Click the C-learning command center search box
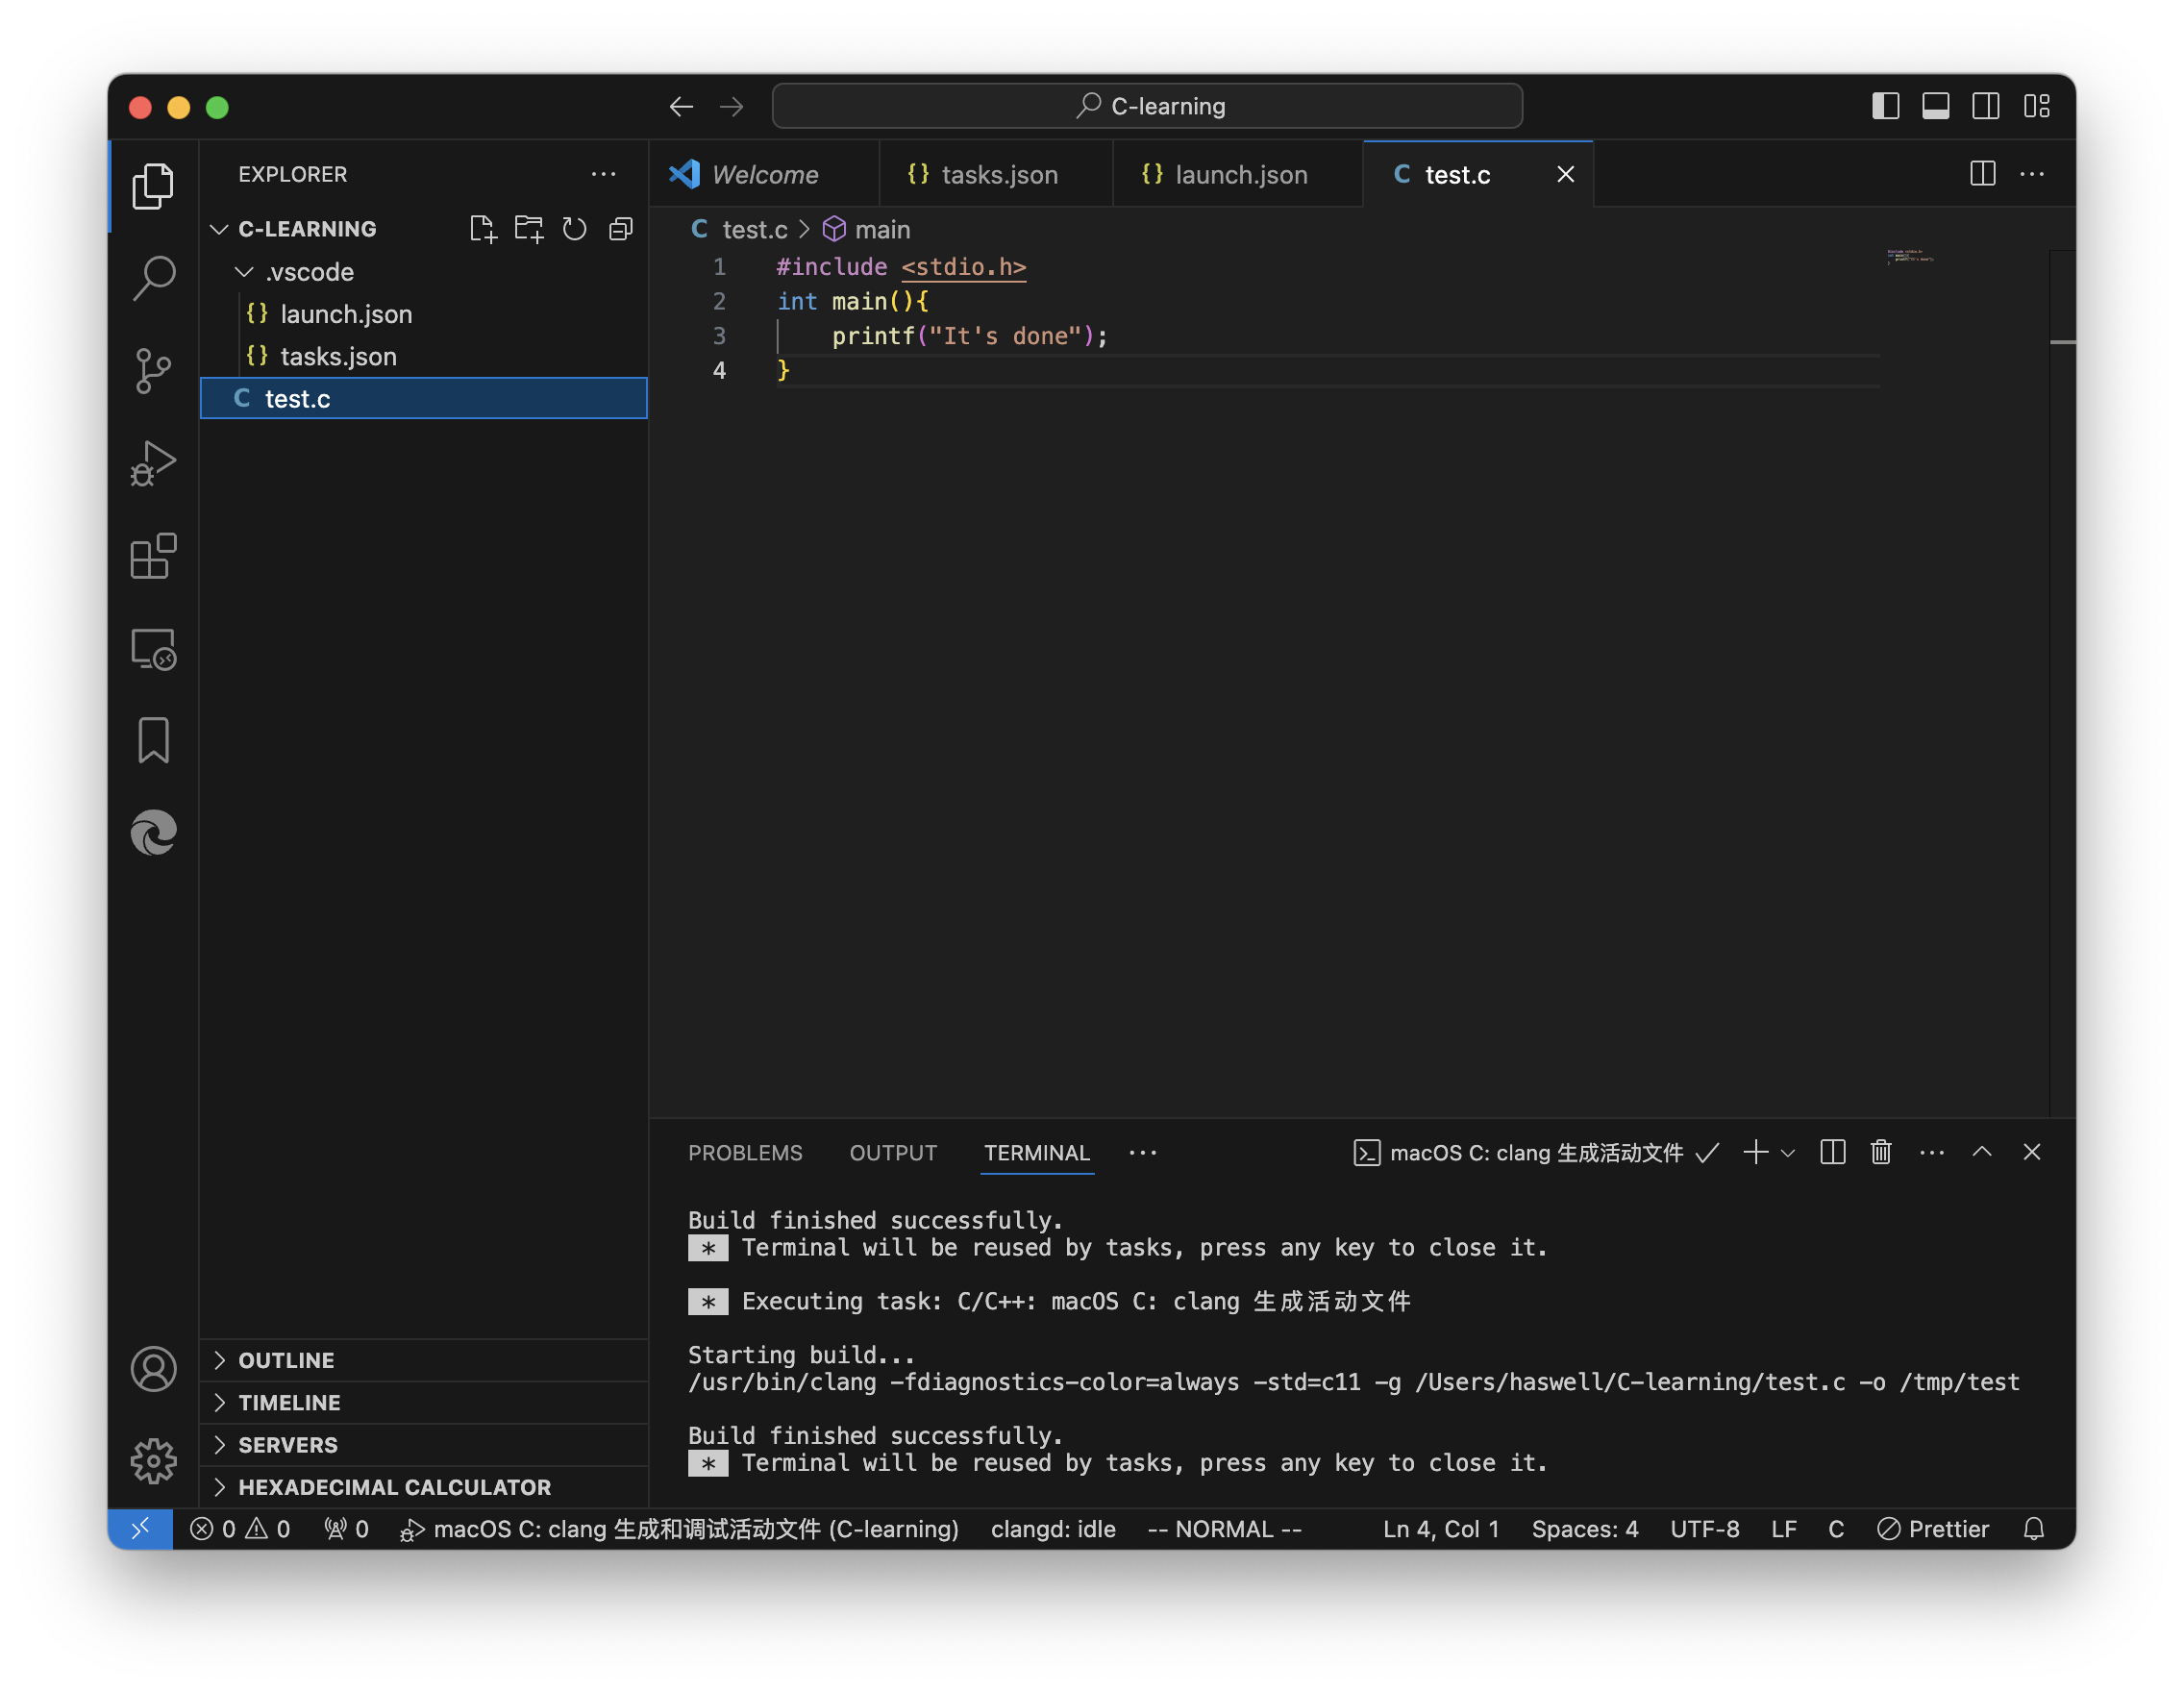Viewport: 2184px width, 1692px height. [1147, 106]
